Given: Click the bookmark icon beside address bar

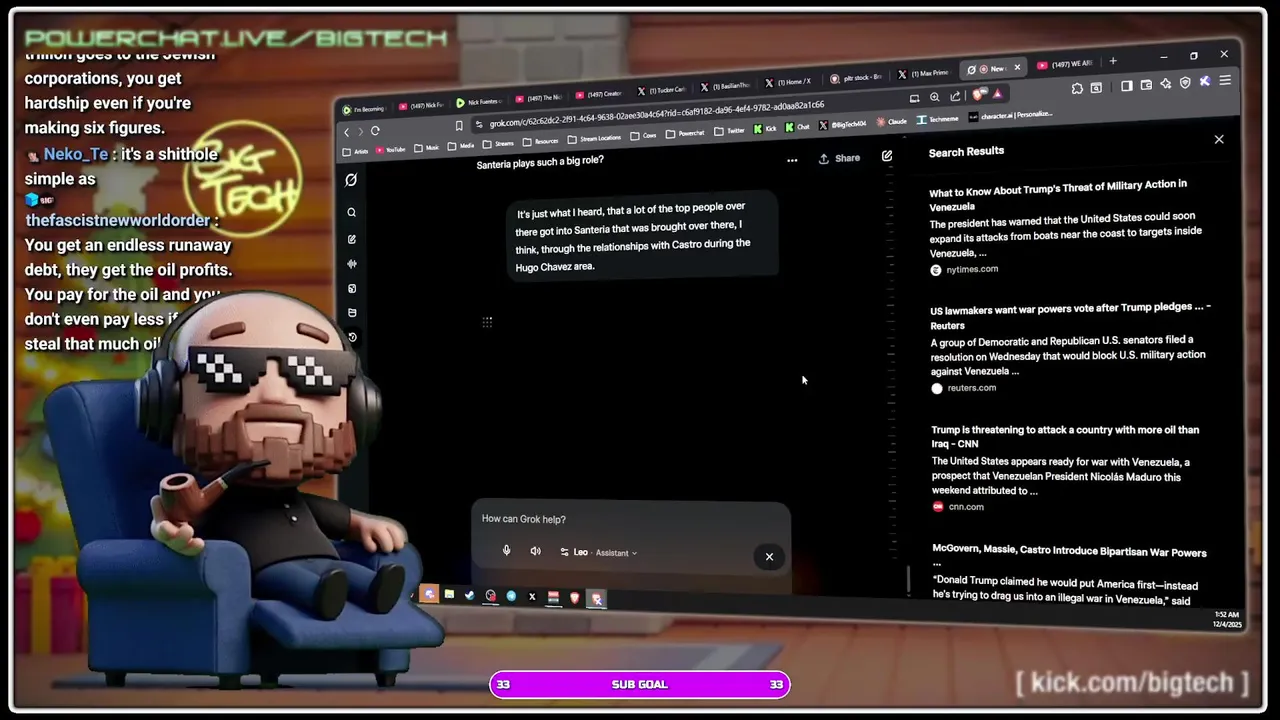Looking at the screenshot, I should pos(459,126).
